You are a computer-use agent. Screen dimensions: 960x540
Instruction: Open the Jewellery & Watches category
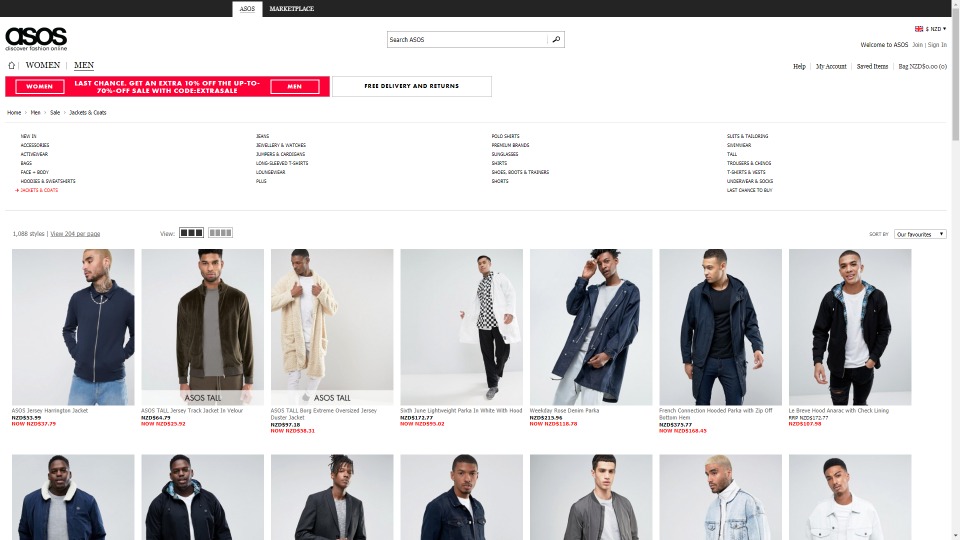(x=280, y=145)
